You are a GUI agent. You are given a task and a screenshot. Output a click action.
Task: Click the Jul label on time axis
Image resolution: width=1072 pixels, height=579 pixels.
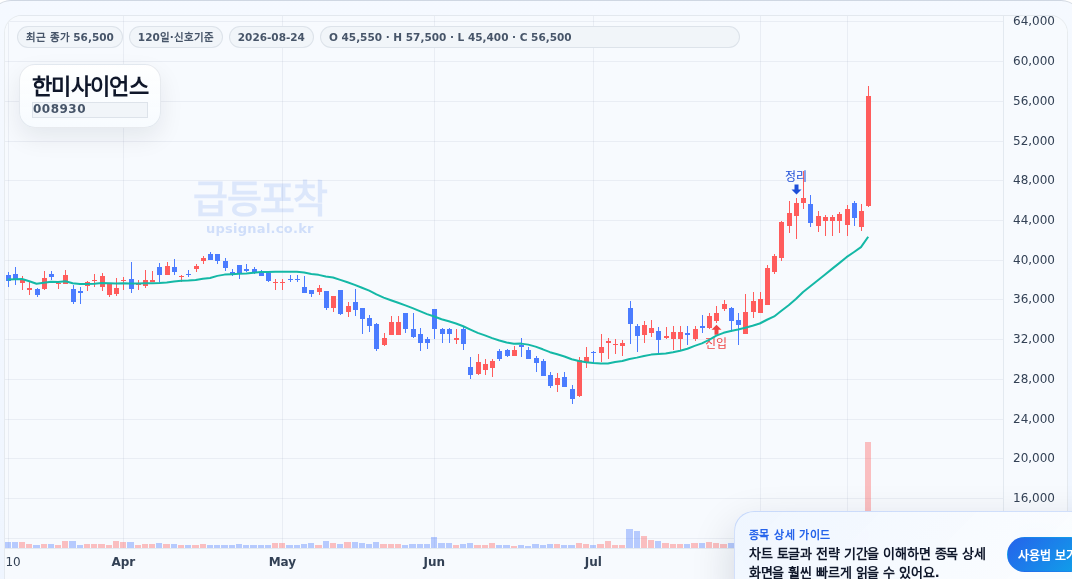(593, 562)
